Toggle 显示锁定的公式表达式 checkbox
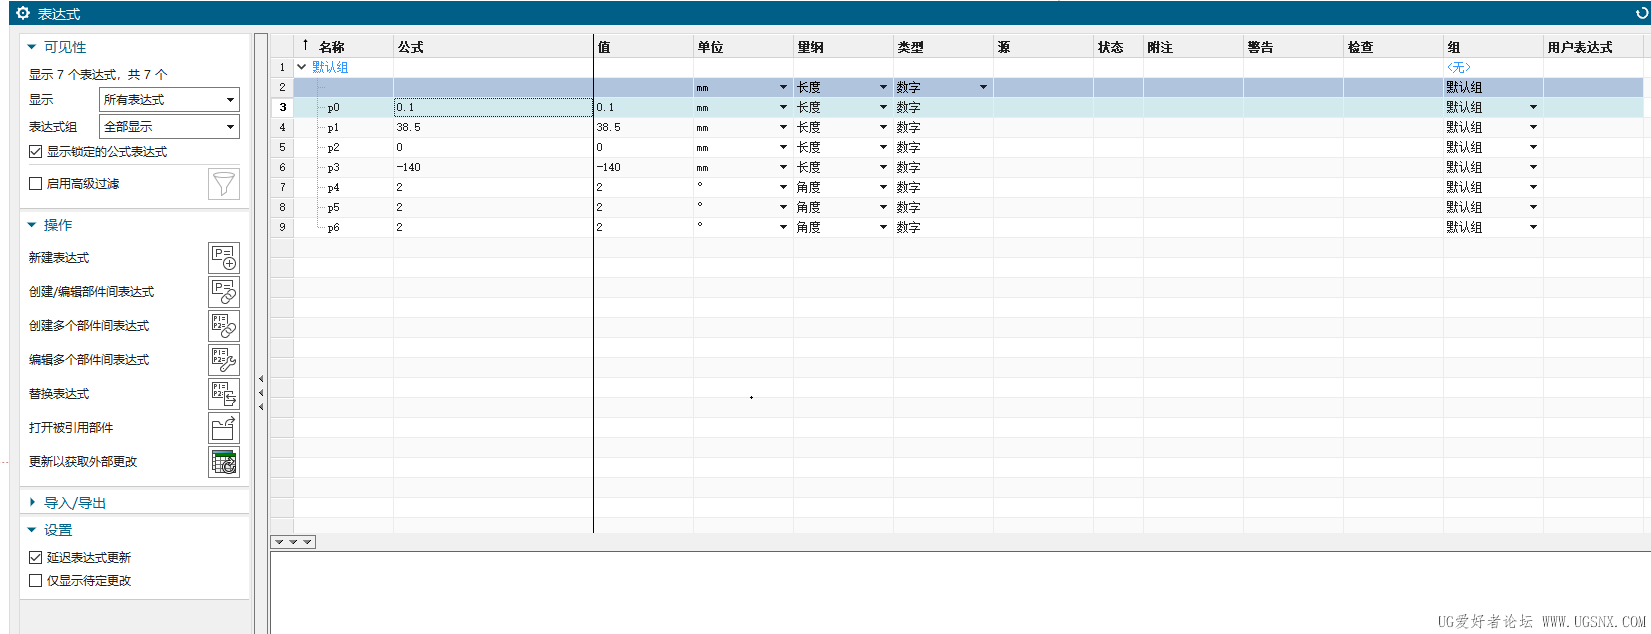Screen dimensions: 1651x634 [x=36, y=152]
